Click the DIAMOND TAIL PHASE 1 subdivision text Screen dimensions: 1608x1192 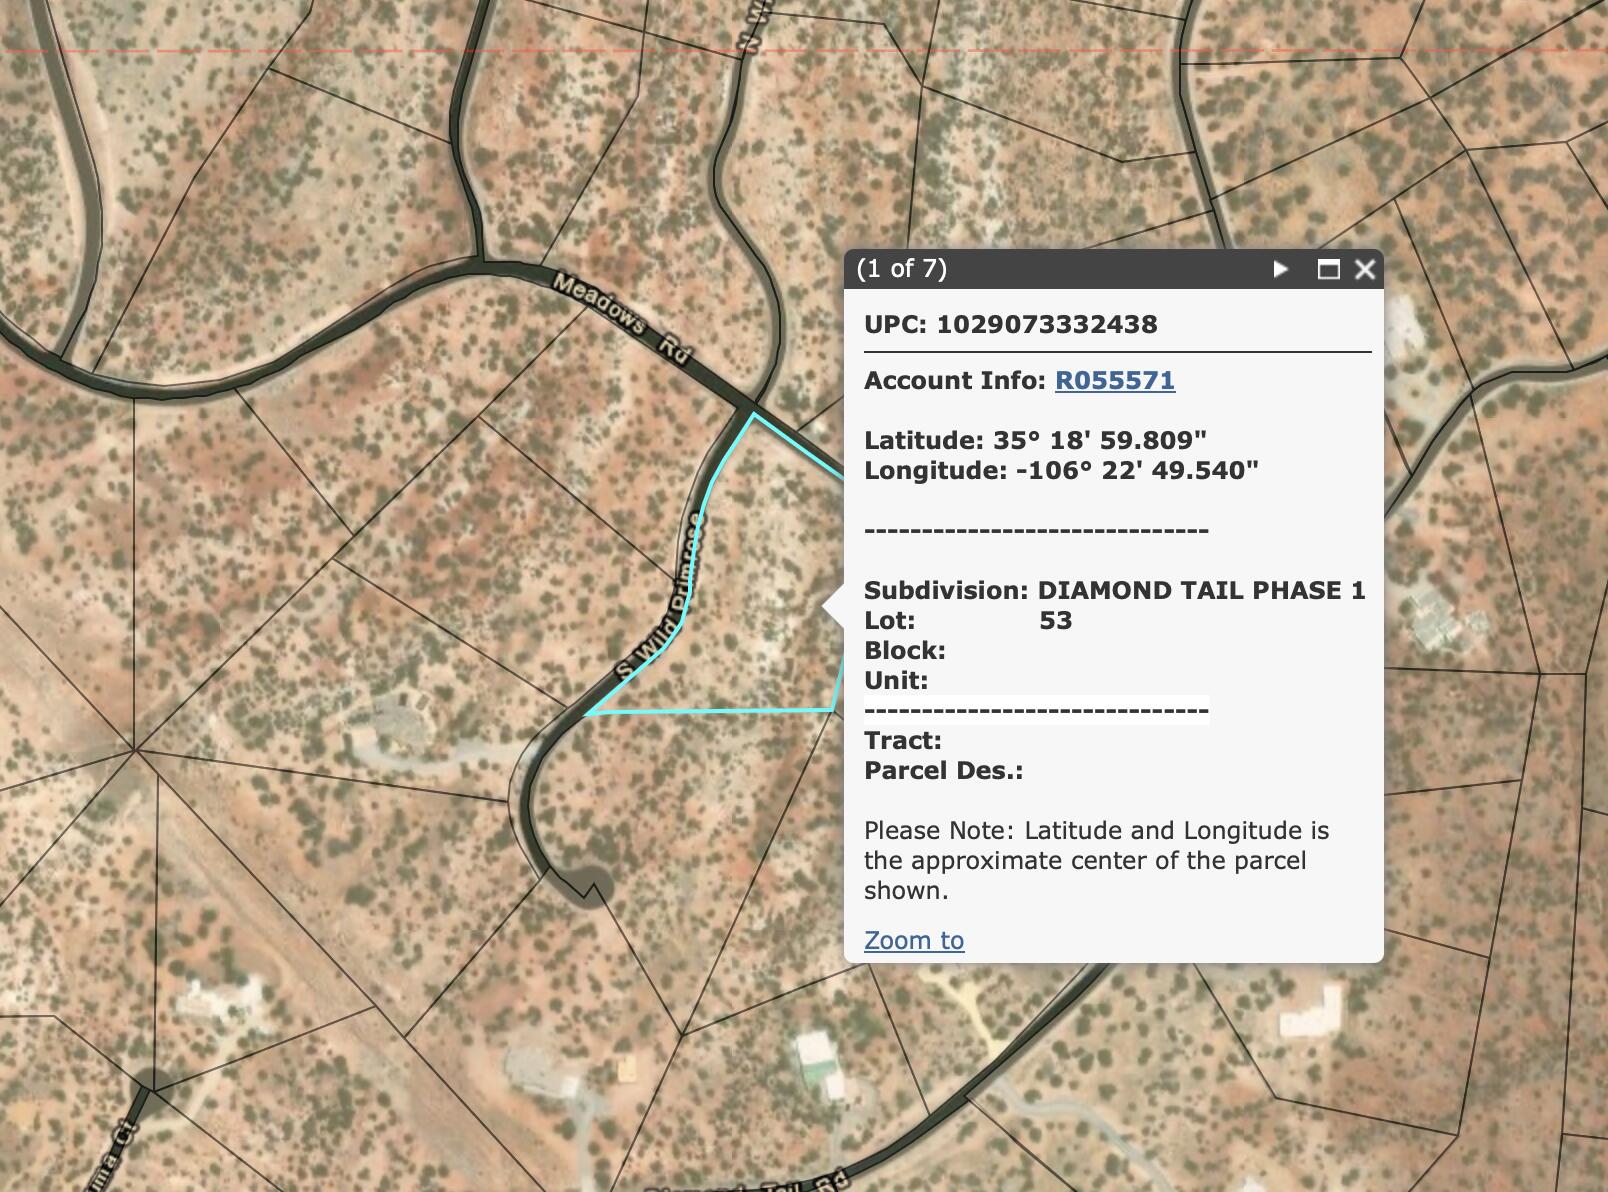1201,591
